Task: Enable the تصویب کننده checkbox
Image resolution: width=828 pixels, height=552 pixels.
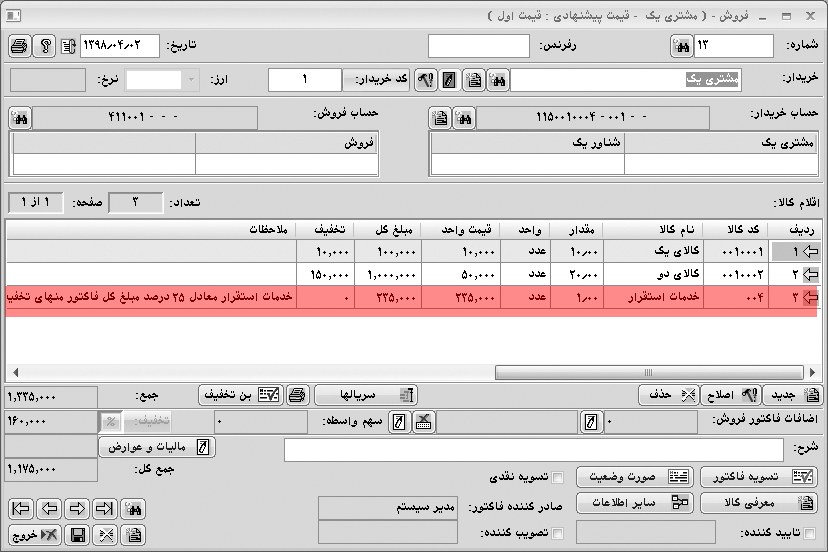Action: coord(558,534)
